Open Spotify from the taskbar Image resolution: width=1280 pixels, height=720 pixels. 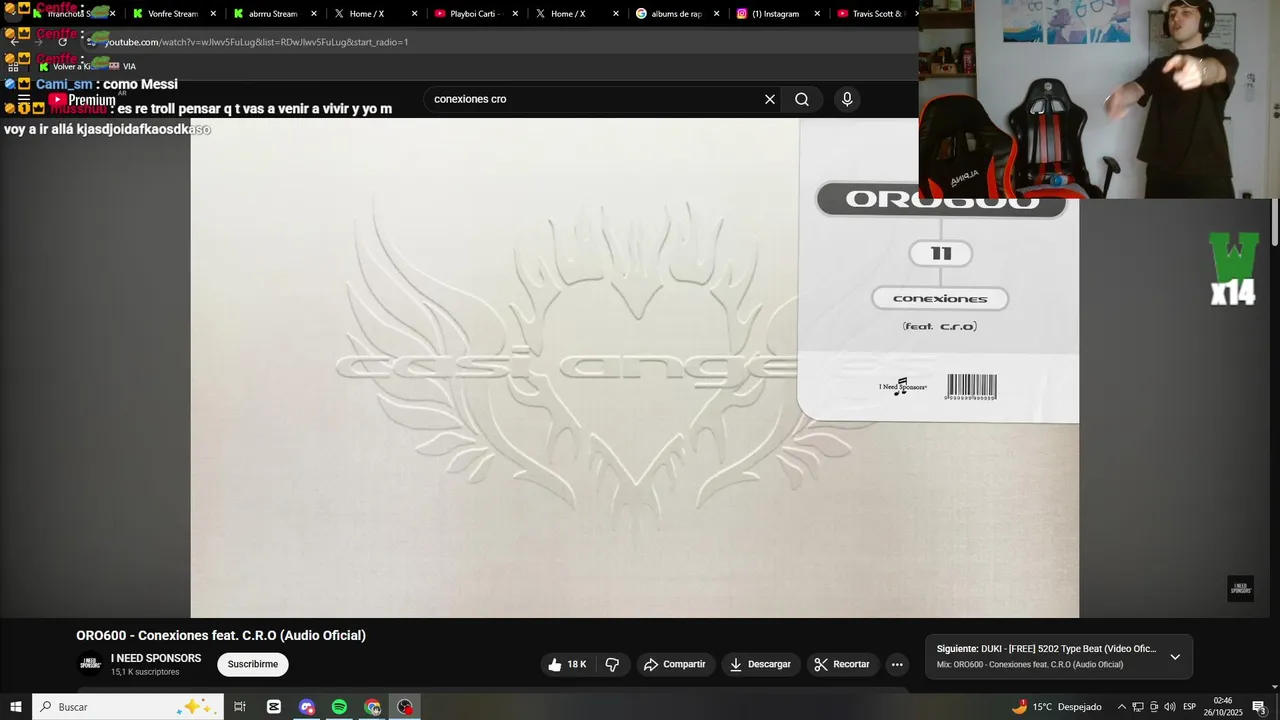(x=339, y=707)
